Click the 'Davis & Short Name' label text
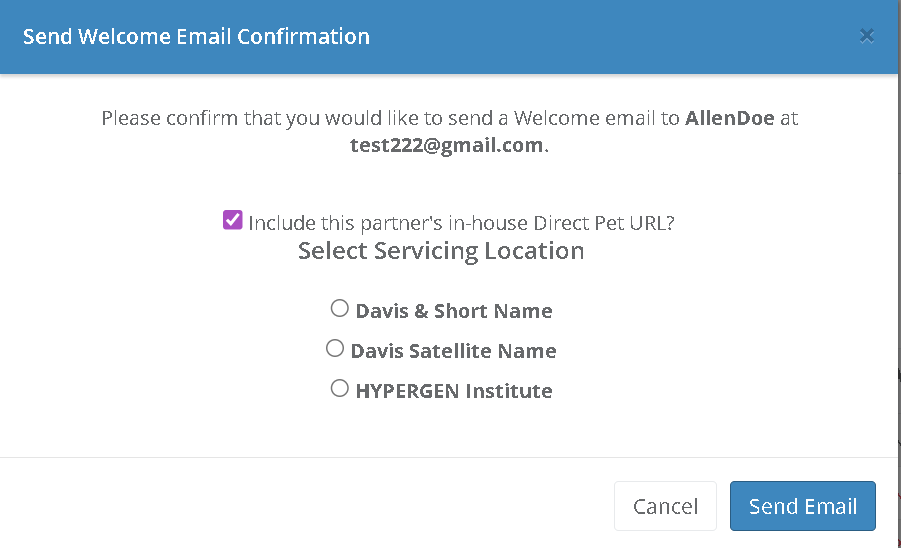The image size is (901, 548). [454, 311]
